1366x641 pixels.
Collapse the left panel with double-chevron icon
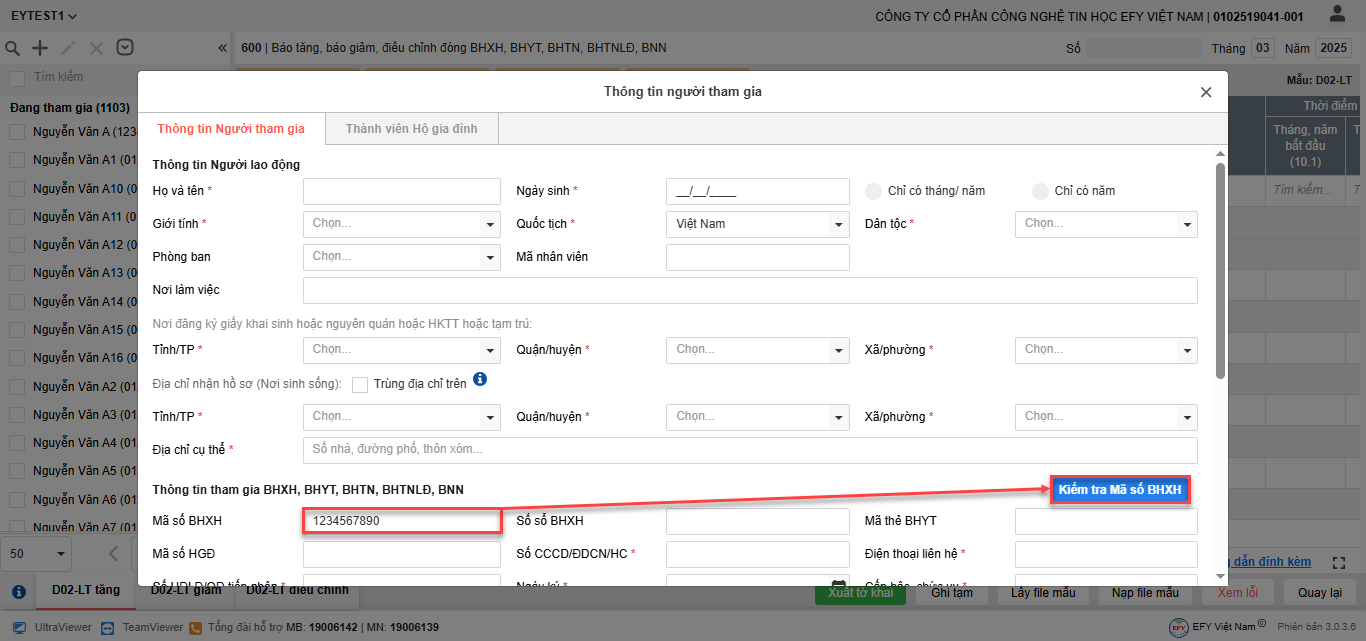click(x=222, y=48)
